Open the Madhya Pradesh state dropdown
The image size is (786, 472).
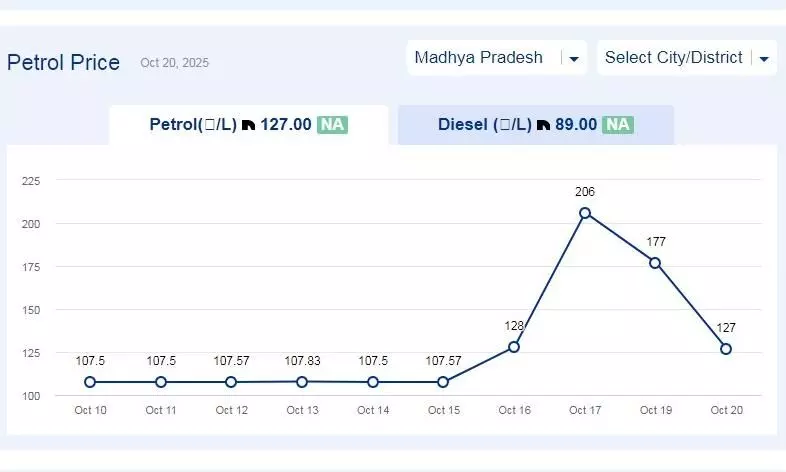497,58
